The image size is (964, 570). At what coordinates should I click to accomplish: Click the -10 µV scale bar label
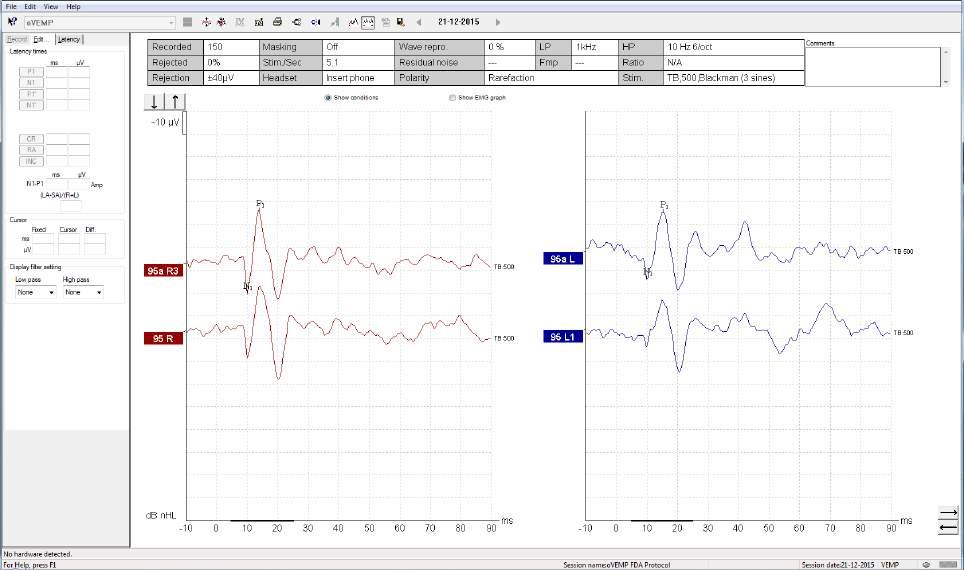coord(165,122)
